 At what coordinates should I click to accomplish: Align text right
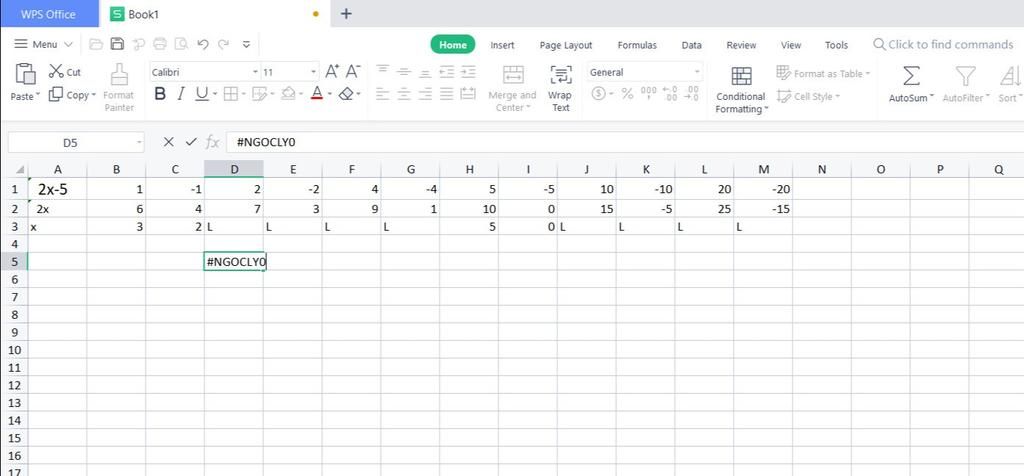click(425, 94)
